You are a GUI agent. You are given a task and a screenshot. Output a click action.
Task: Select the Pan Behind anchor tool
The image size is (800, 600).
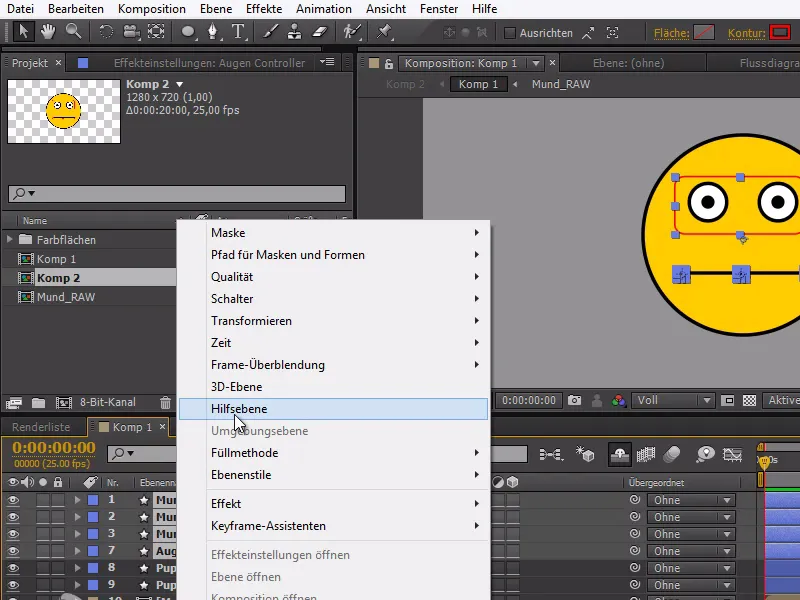click(156, 32)
